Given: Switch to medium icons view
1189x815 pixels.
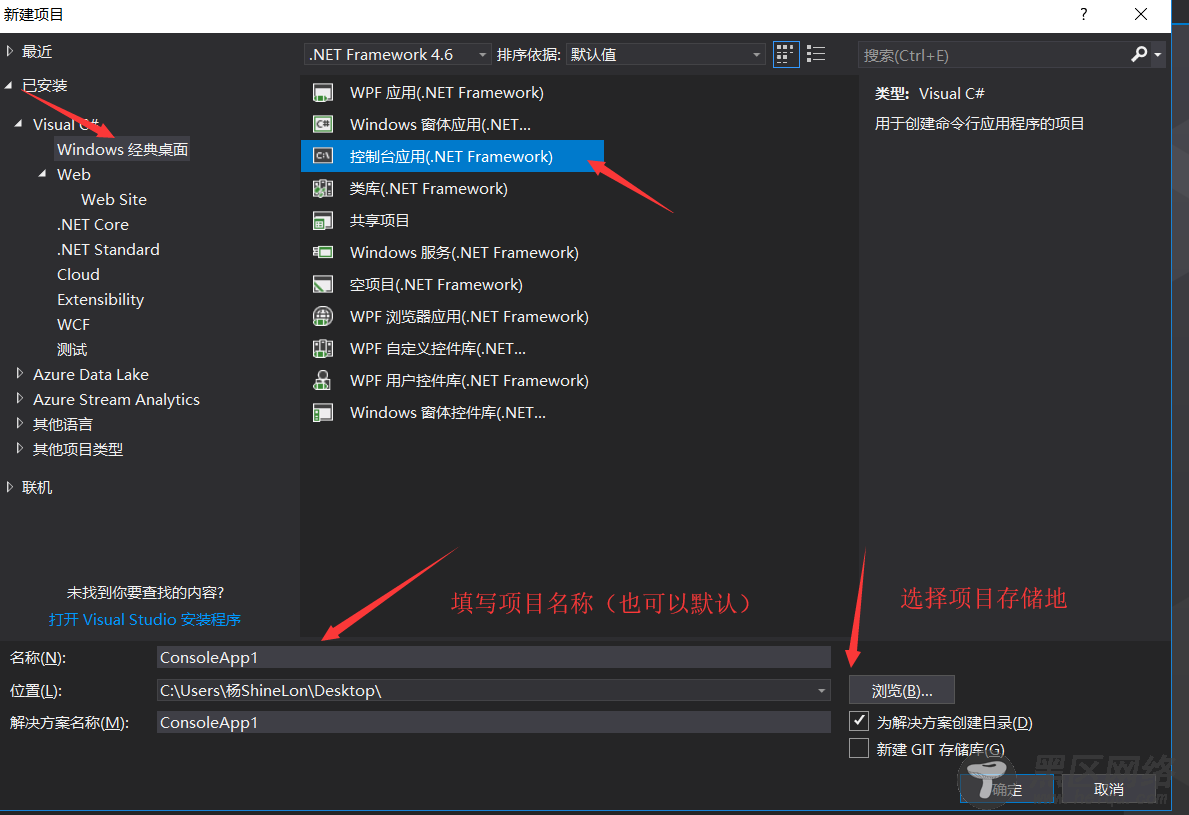Looking at the screenshot, I should point(786,55).
